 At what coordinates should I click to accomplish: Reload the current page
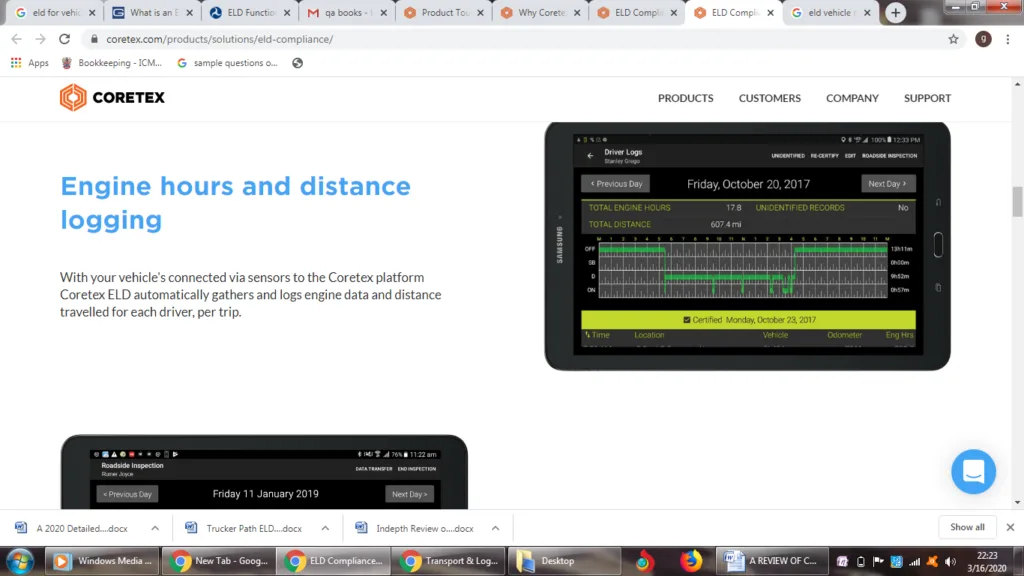(x=64, y=39)
